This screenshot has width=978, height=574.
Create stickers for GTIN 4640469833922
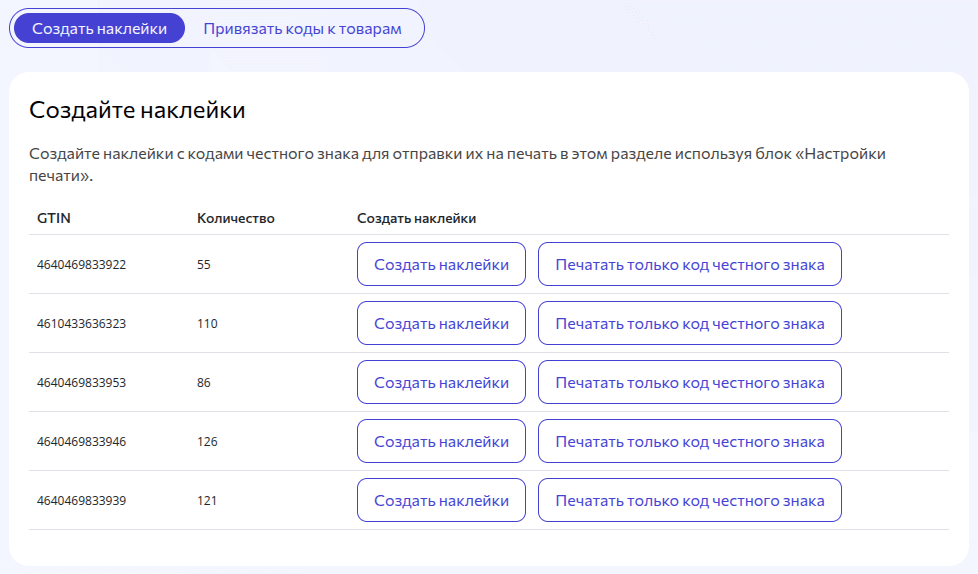[x=441, y=265]
